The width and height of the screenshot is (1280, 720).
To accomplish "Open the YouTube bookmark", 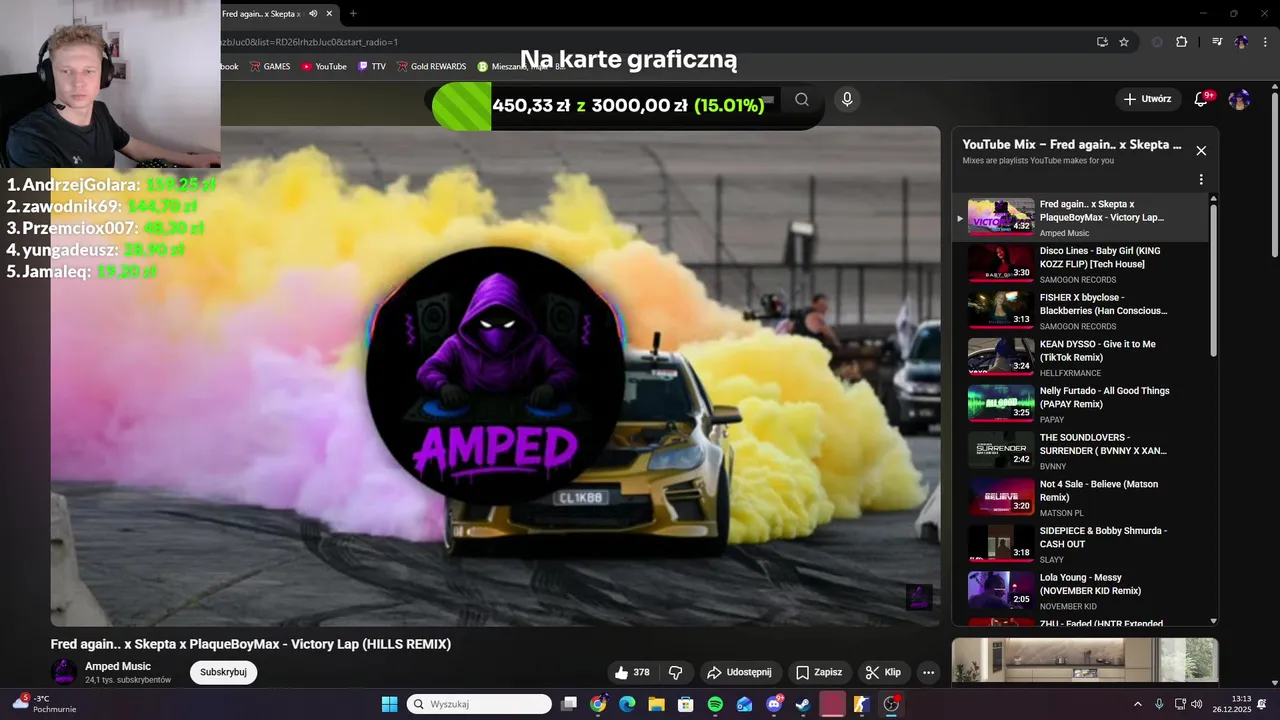I will (x=324, y=66).
